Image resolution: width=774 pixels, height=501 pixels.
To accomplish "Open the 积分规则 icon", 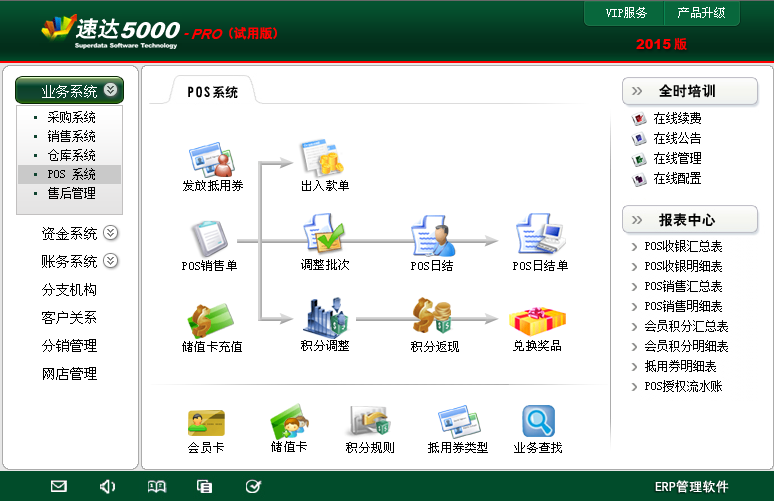I will click(x=370, y=421).
